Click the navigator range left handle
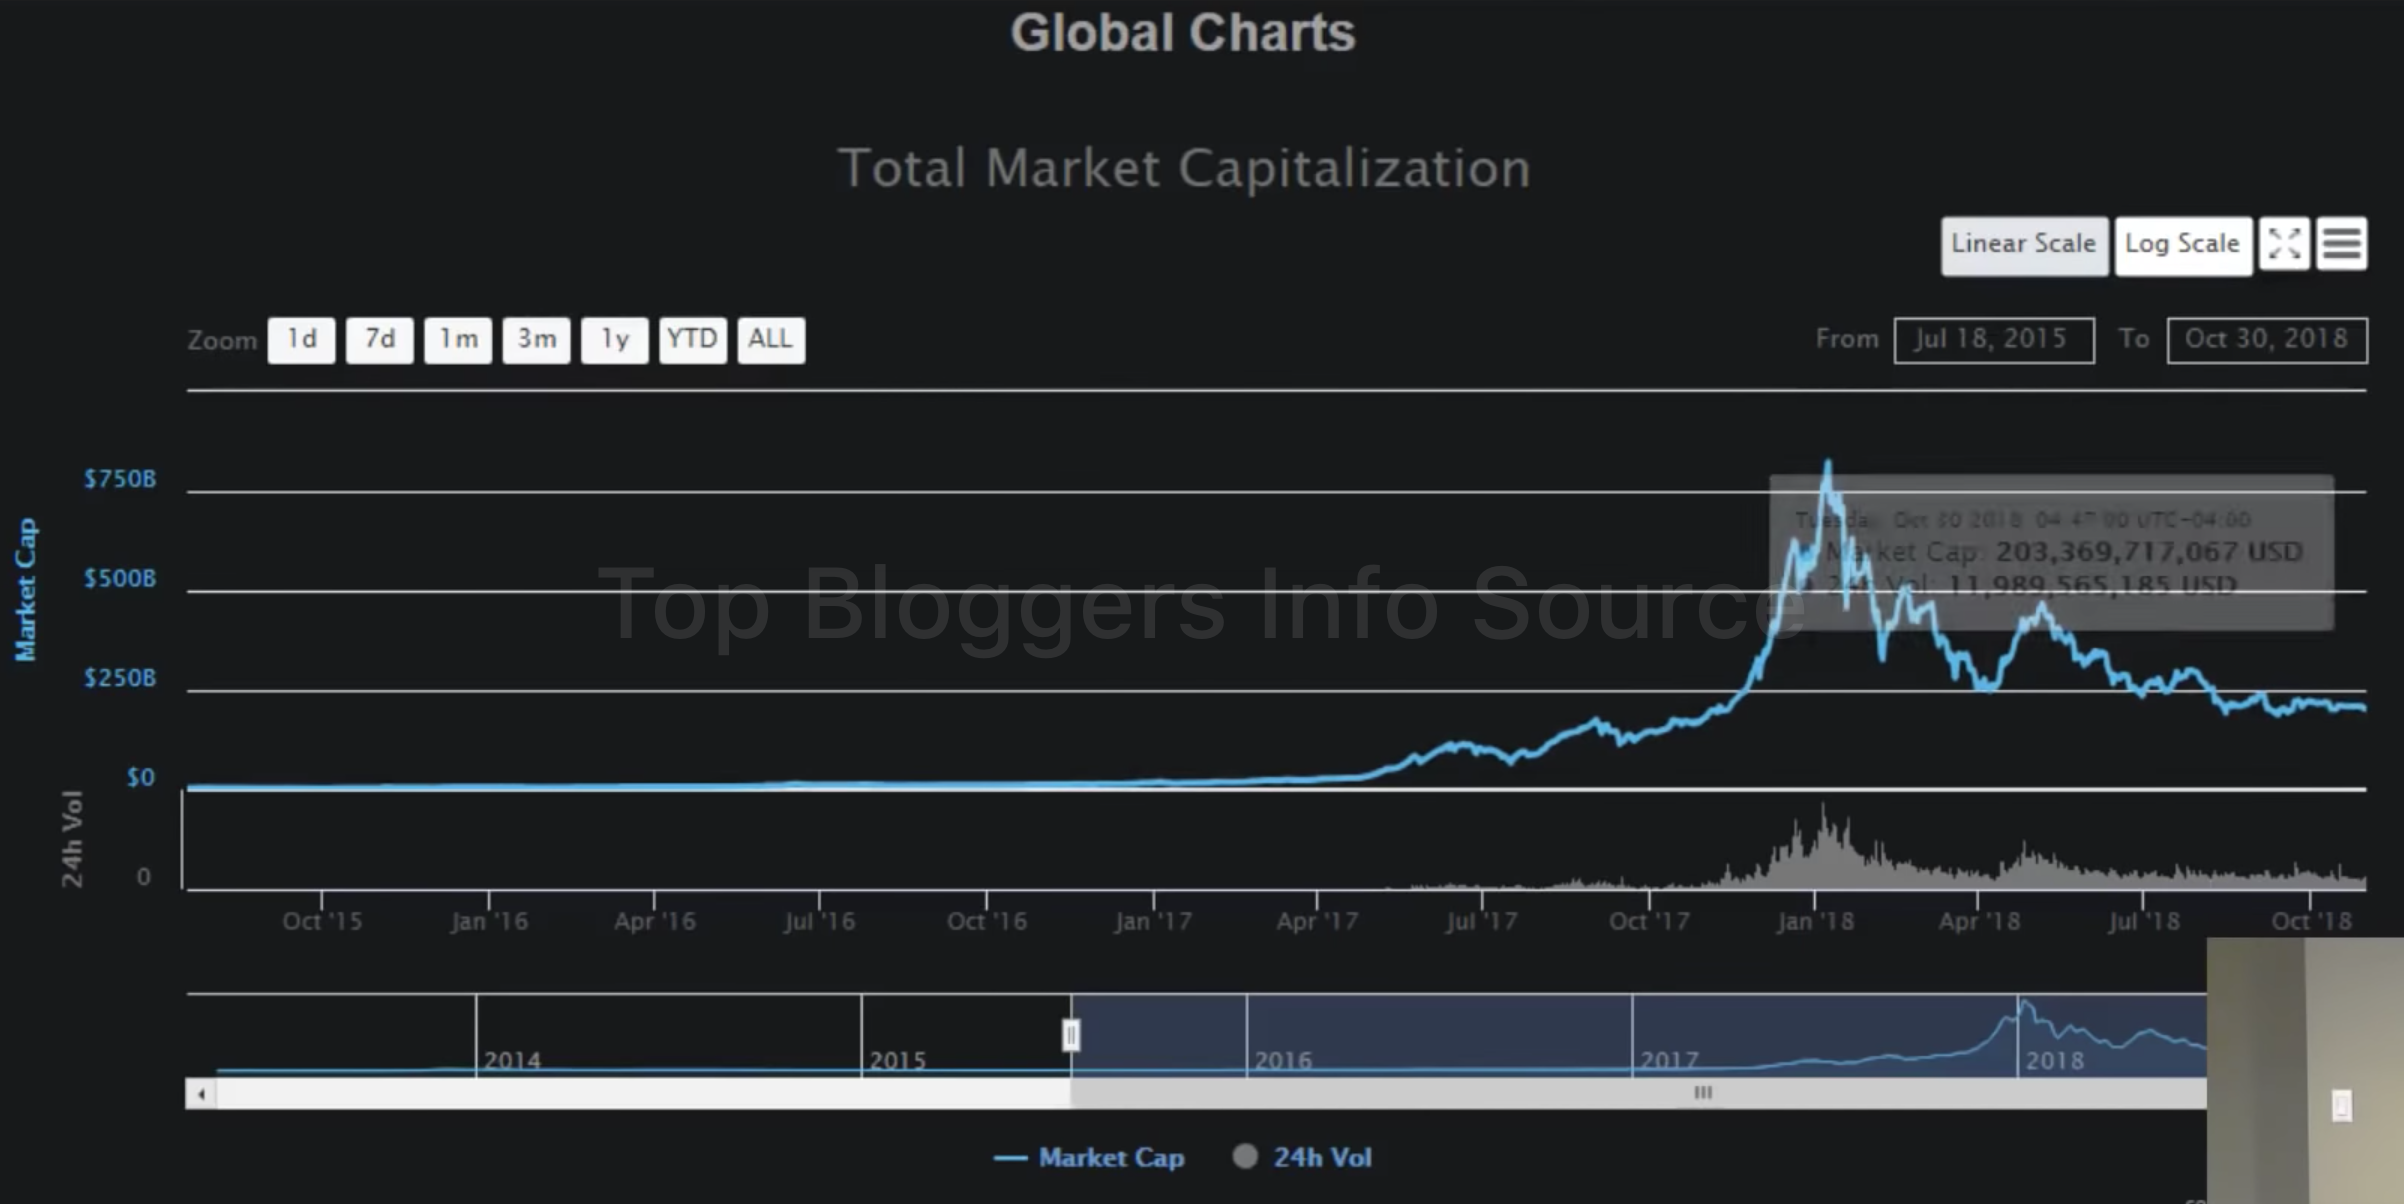The width and height of the screenshot is (2404, 1204). click(1071, 1035)
